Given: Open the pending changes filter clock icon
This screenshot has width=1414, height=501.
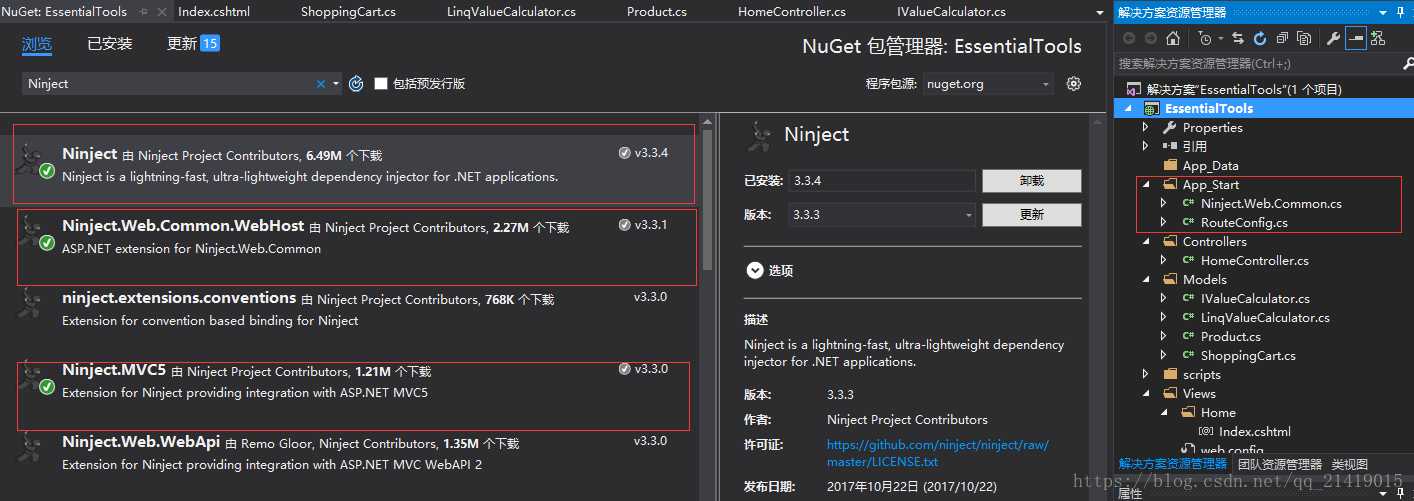Looking at the screenshot, I should tap(1205, 38).
